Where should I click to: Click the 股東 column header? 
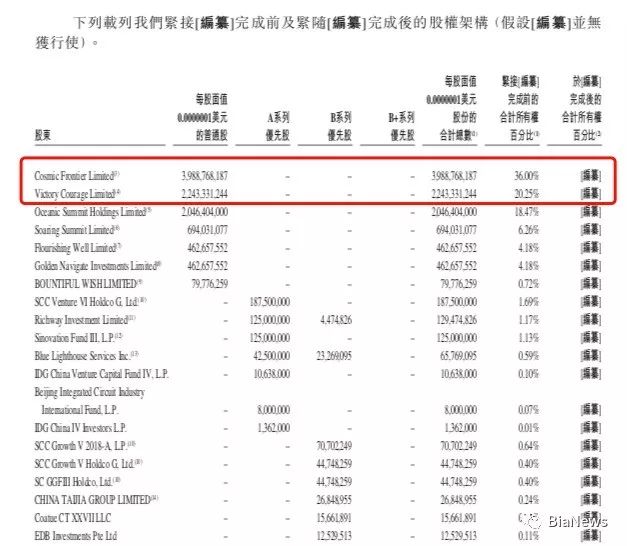[x=43, y=135]
